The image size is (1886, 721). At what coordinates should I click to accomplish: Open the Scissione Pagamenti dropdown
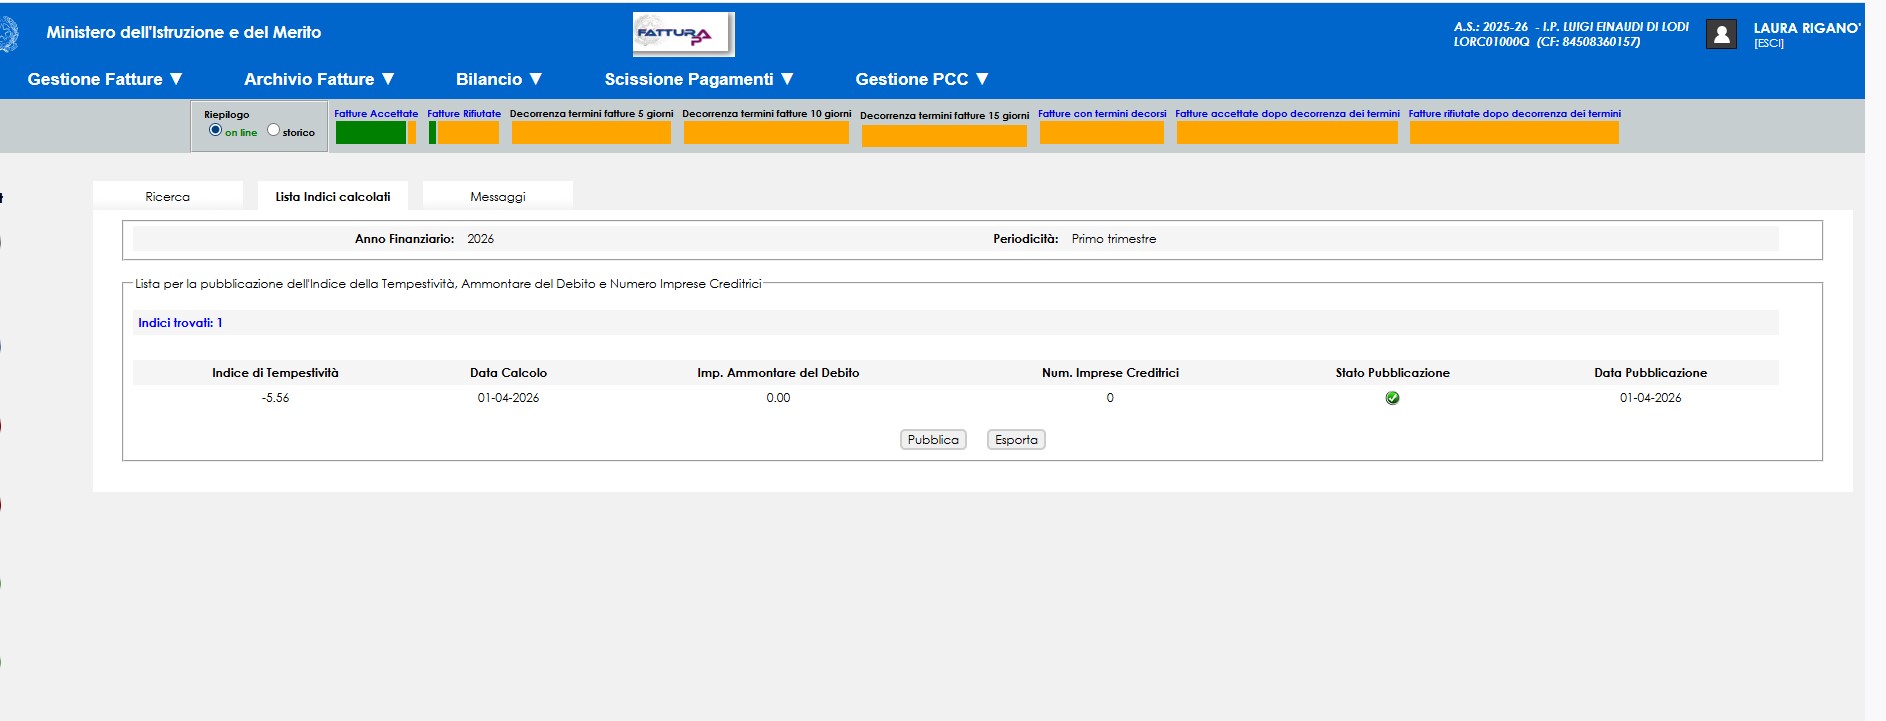pyautogui.click(x=698, y=79)
